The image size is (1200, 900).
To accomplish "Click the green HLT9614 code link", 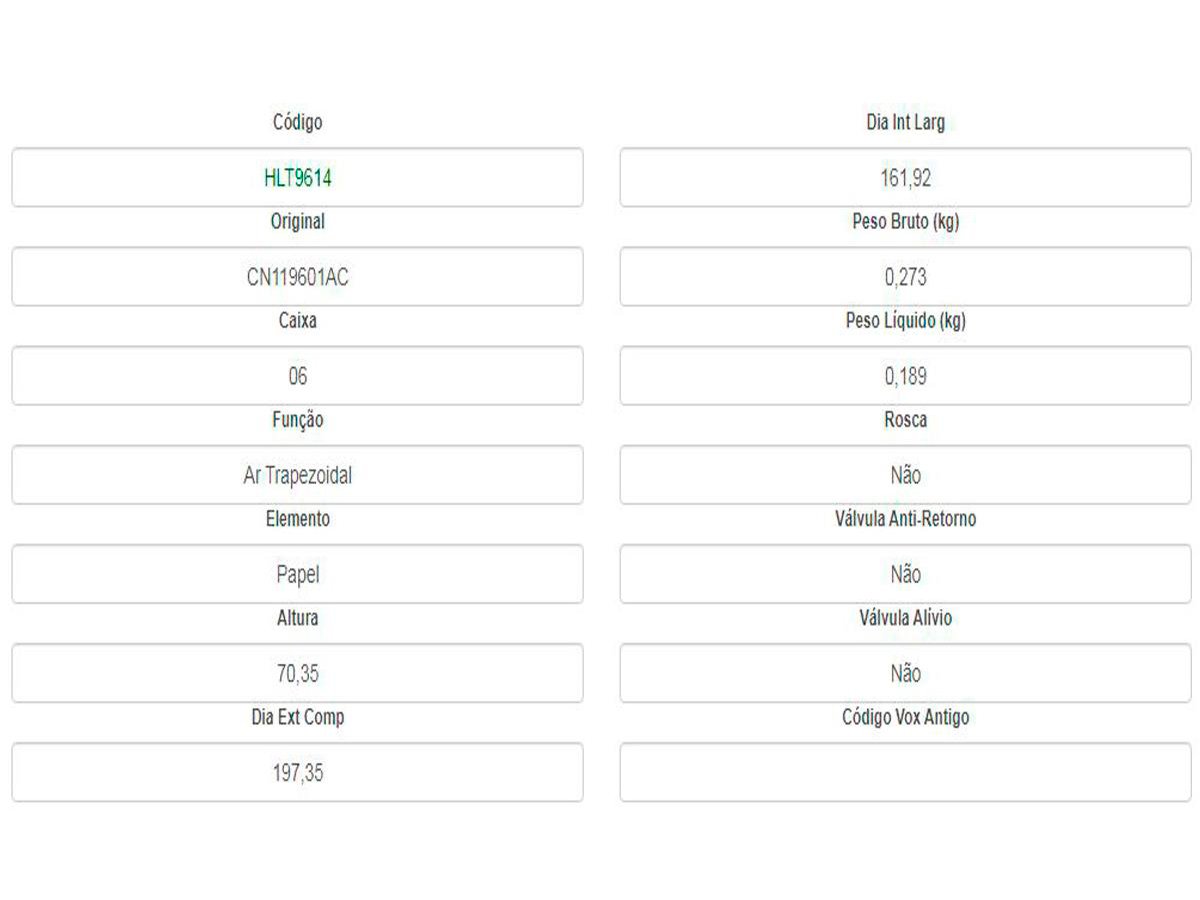I will (298, 178).
